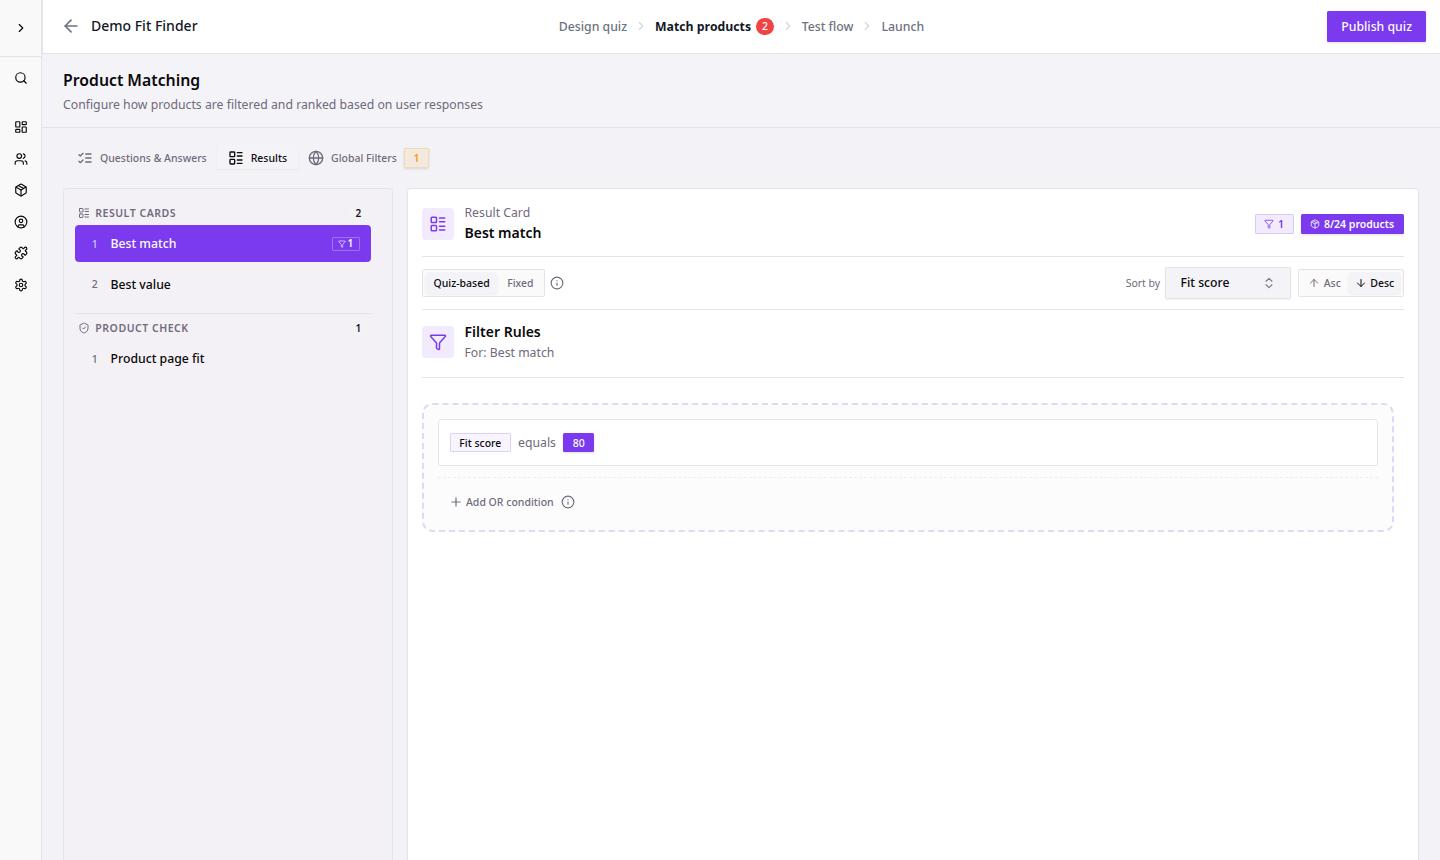
Task: Select Product page fit item
Action: pos(223,359)
